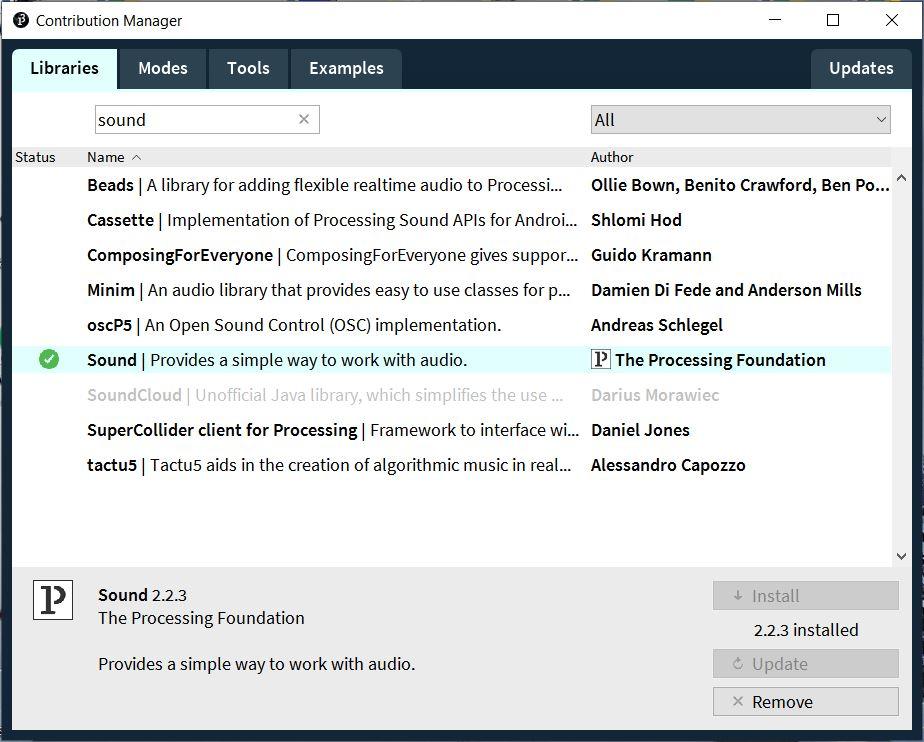Click scrollbar up arrow in library list
This screenshot has width=924, height=742.
click(x=901, y=177)
